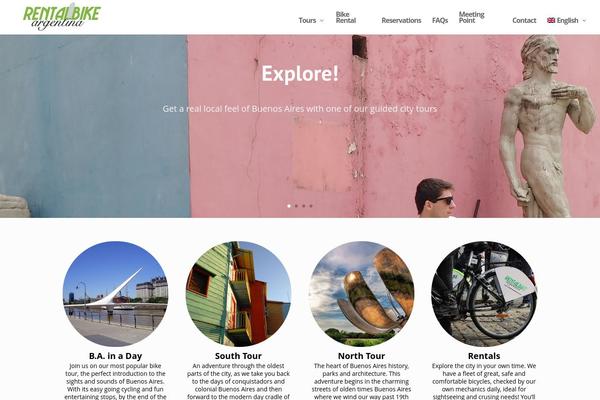Select the third slider dot

[303, 206]
